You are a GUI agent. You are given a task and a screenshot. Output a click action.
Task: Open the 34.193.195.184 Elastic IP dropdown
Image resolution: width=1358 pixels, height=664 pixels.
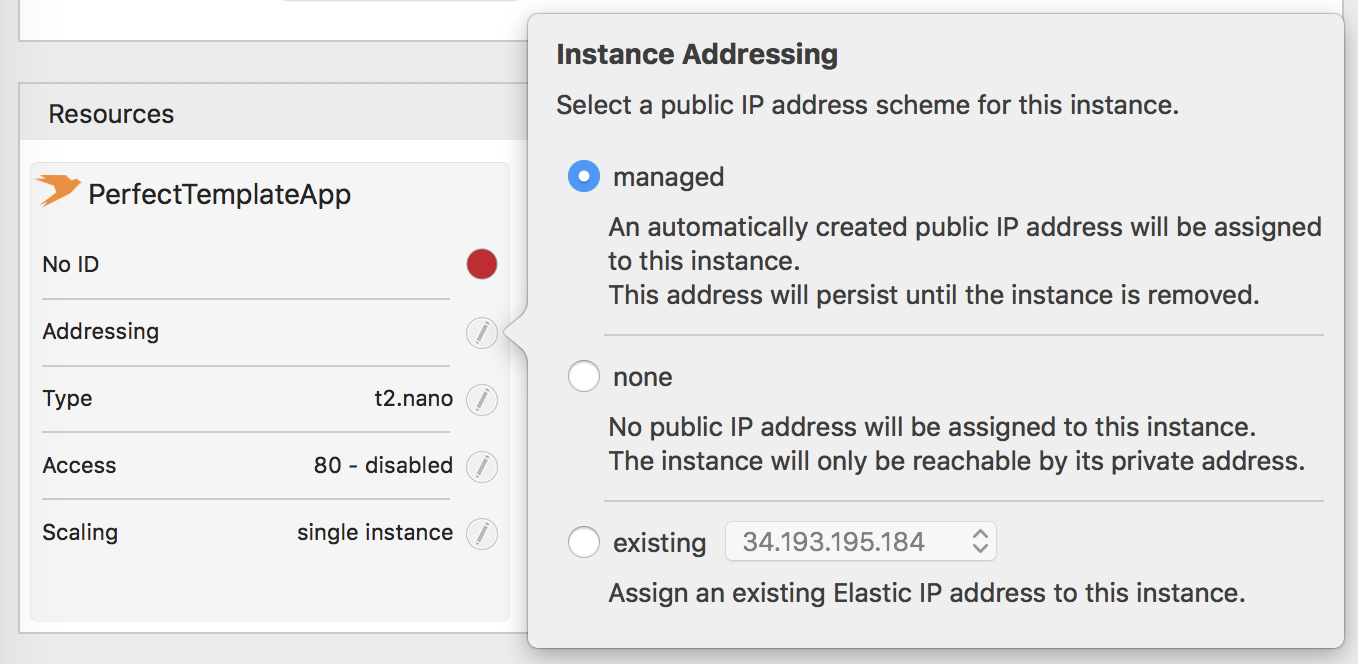tap(861, 542)
